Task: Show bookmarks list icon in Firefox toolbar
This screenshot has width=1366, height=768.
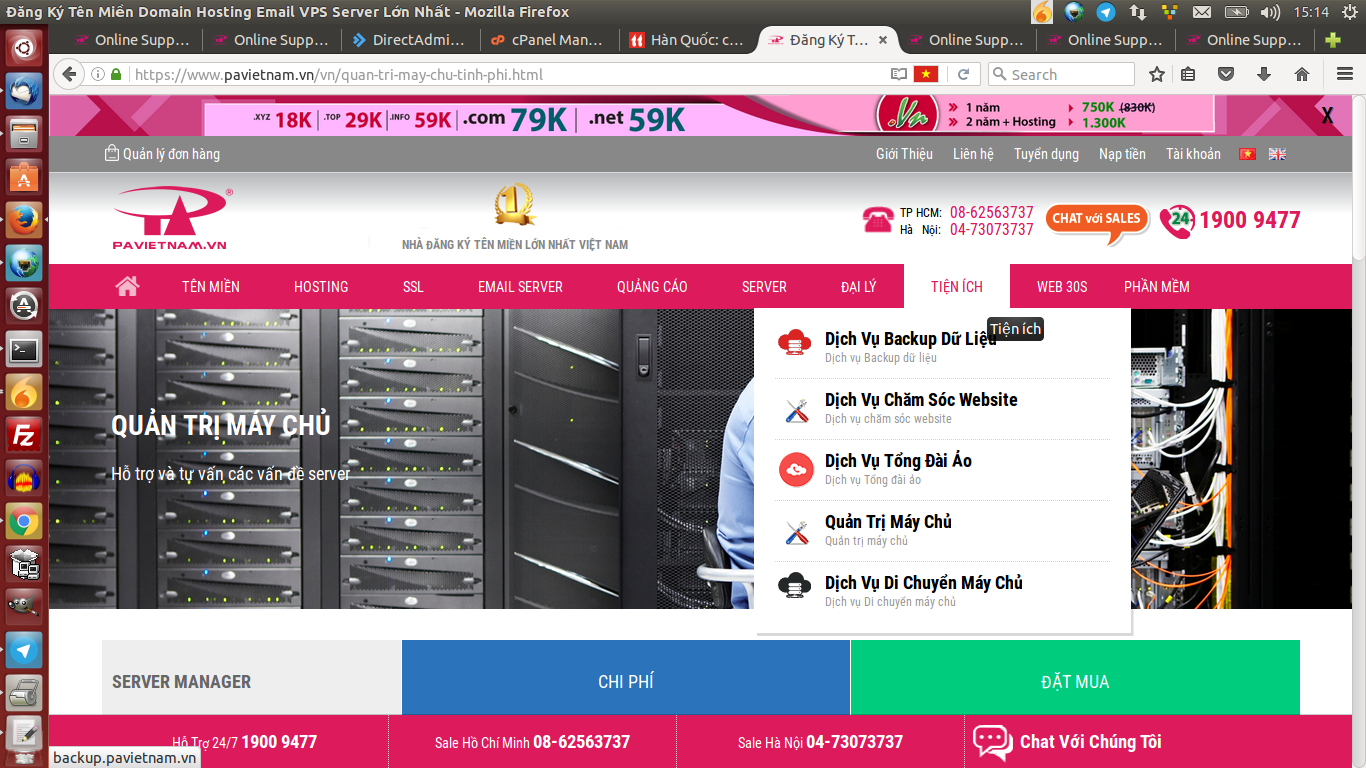Action: tap(1188, 74)
